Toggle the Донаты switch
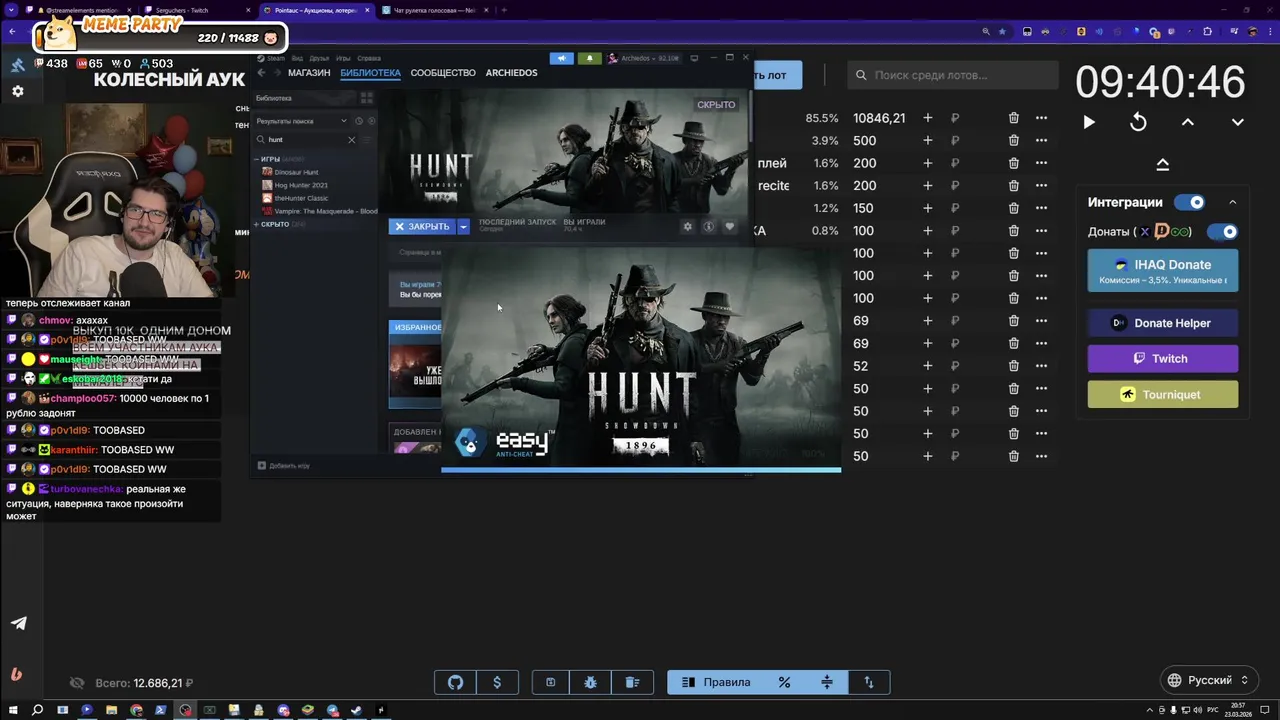Screen dimensions: 1280x720 pyautogui.click(x=1222, y=232)
